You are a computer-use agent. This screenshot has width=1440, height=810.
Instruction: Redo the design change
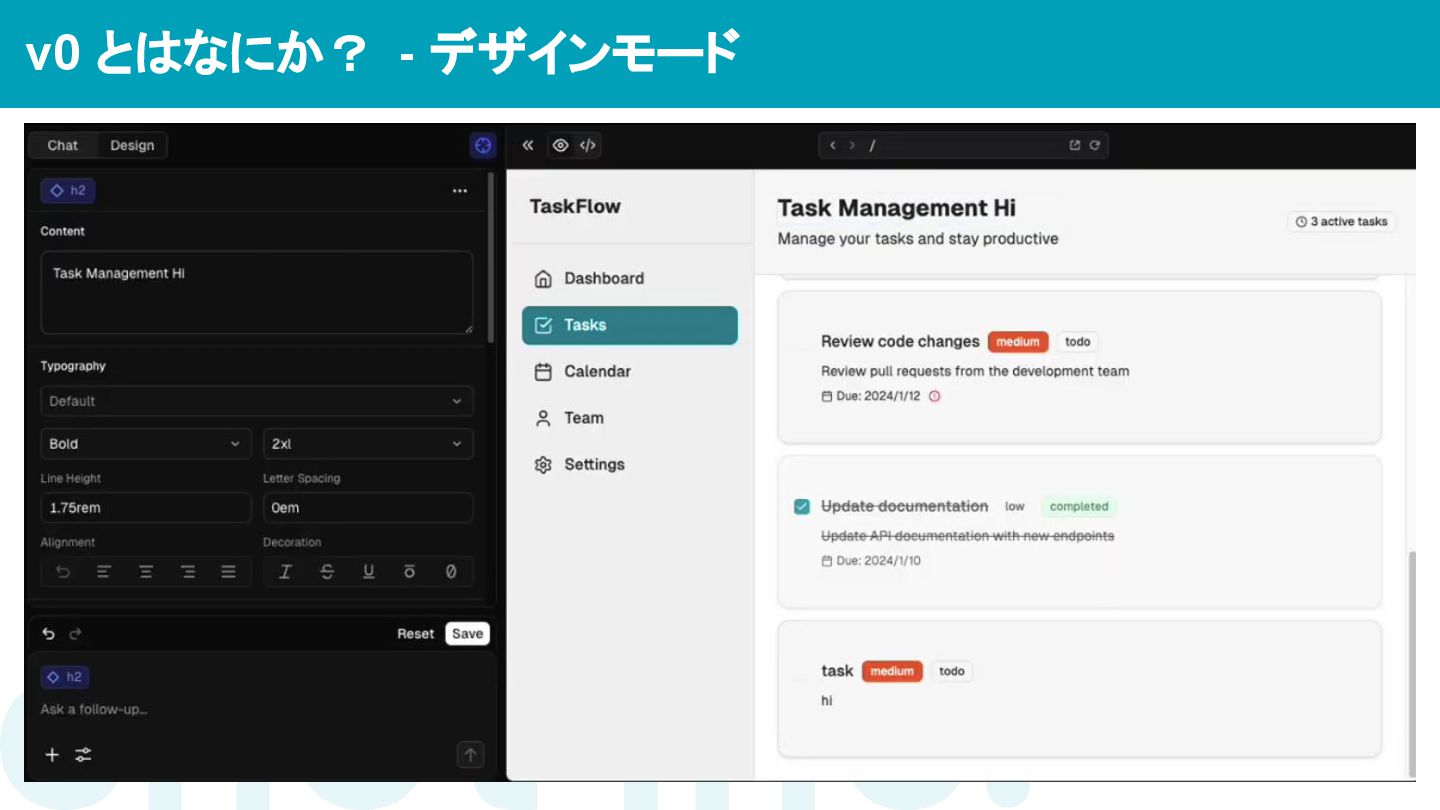[75, 634]
